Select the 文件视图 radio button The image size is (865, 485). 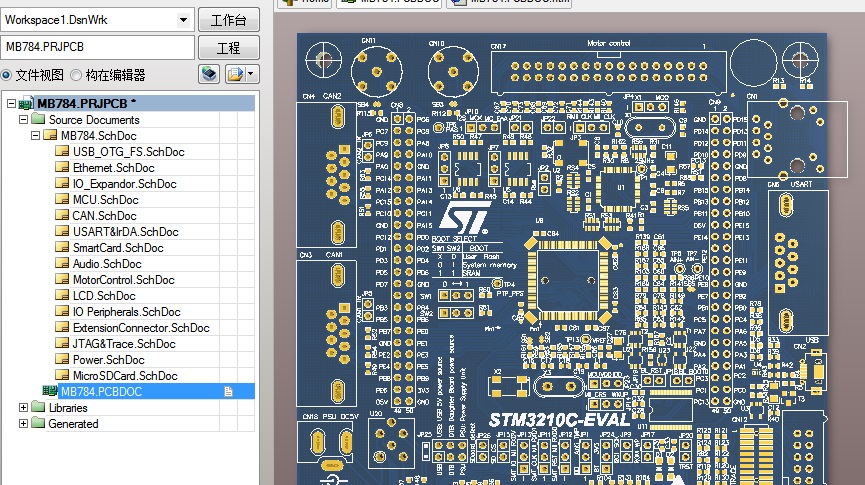pos(6,75)
